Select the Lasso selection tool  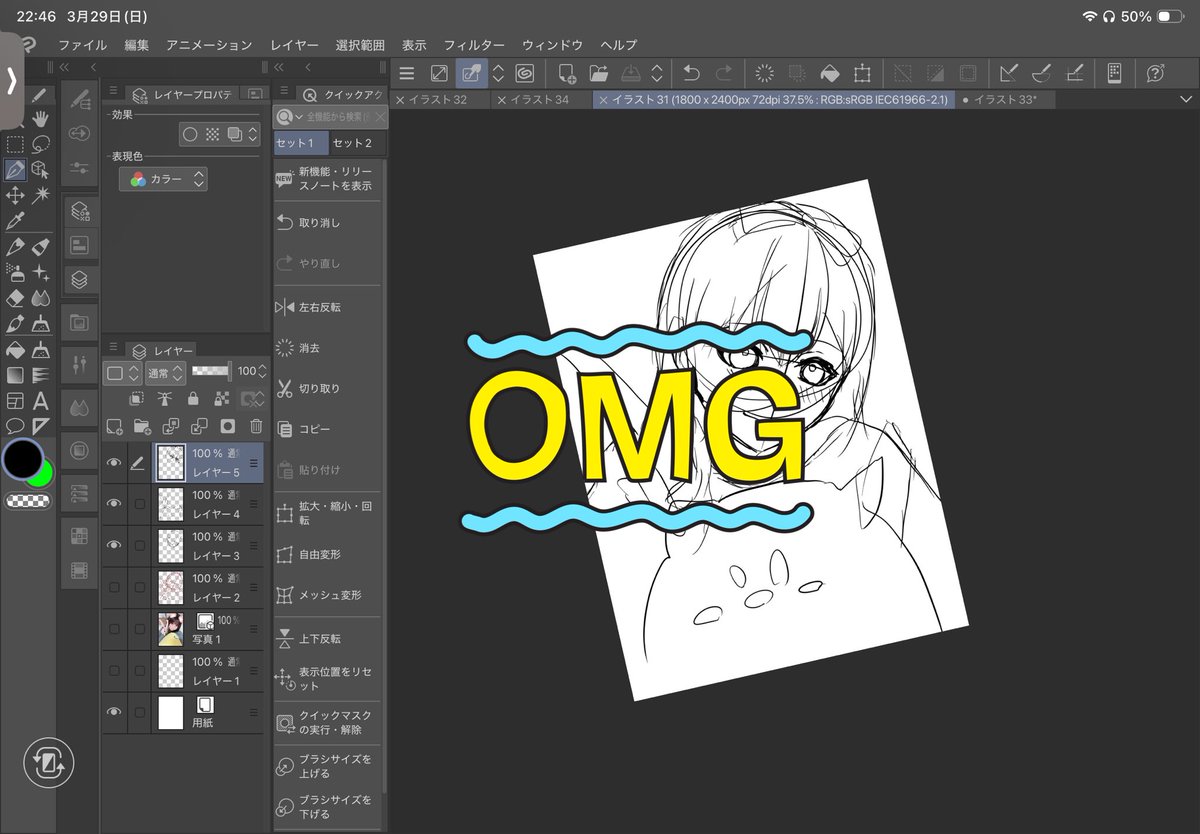click(41, 143)
